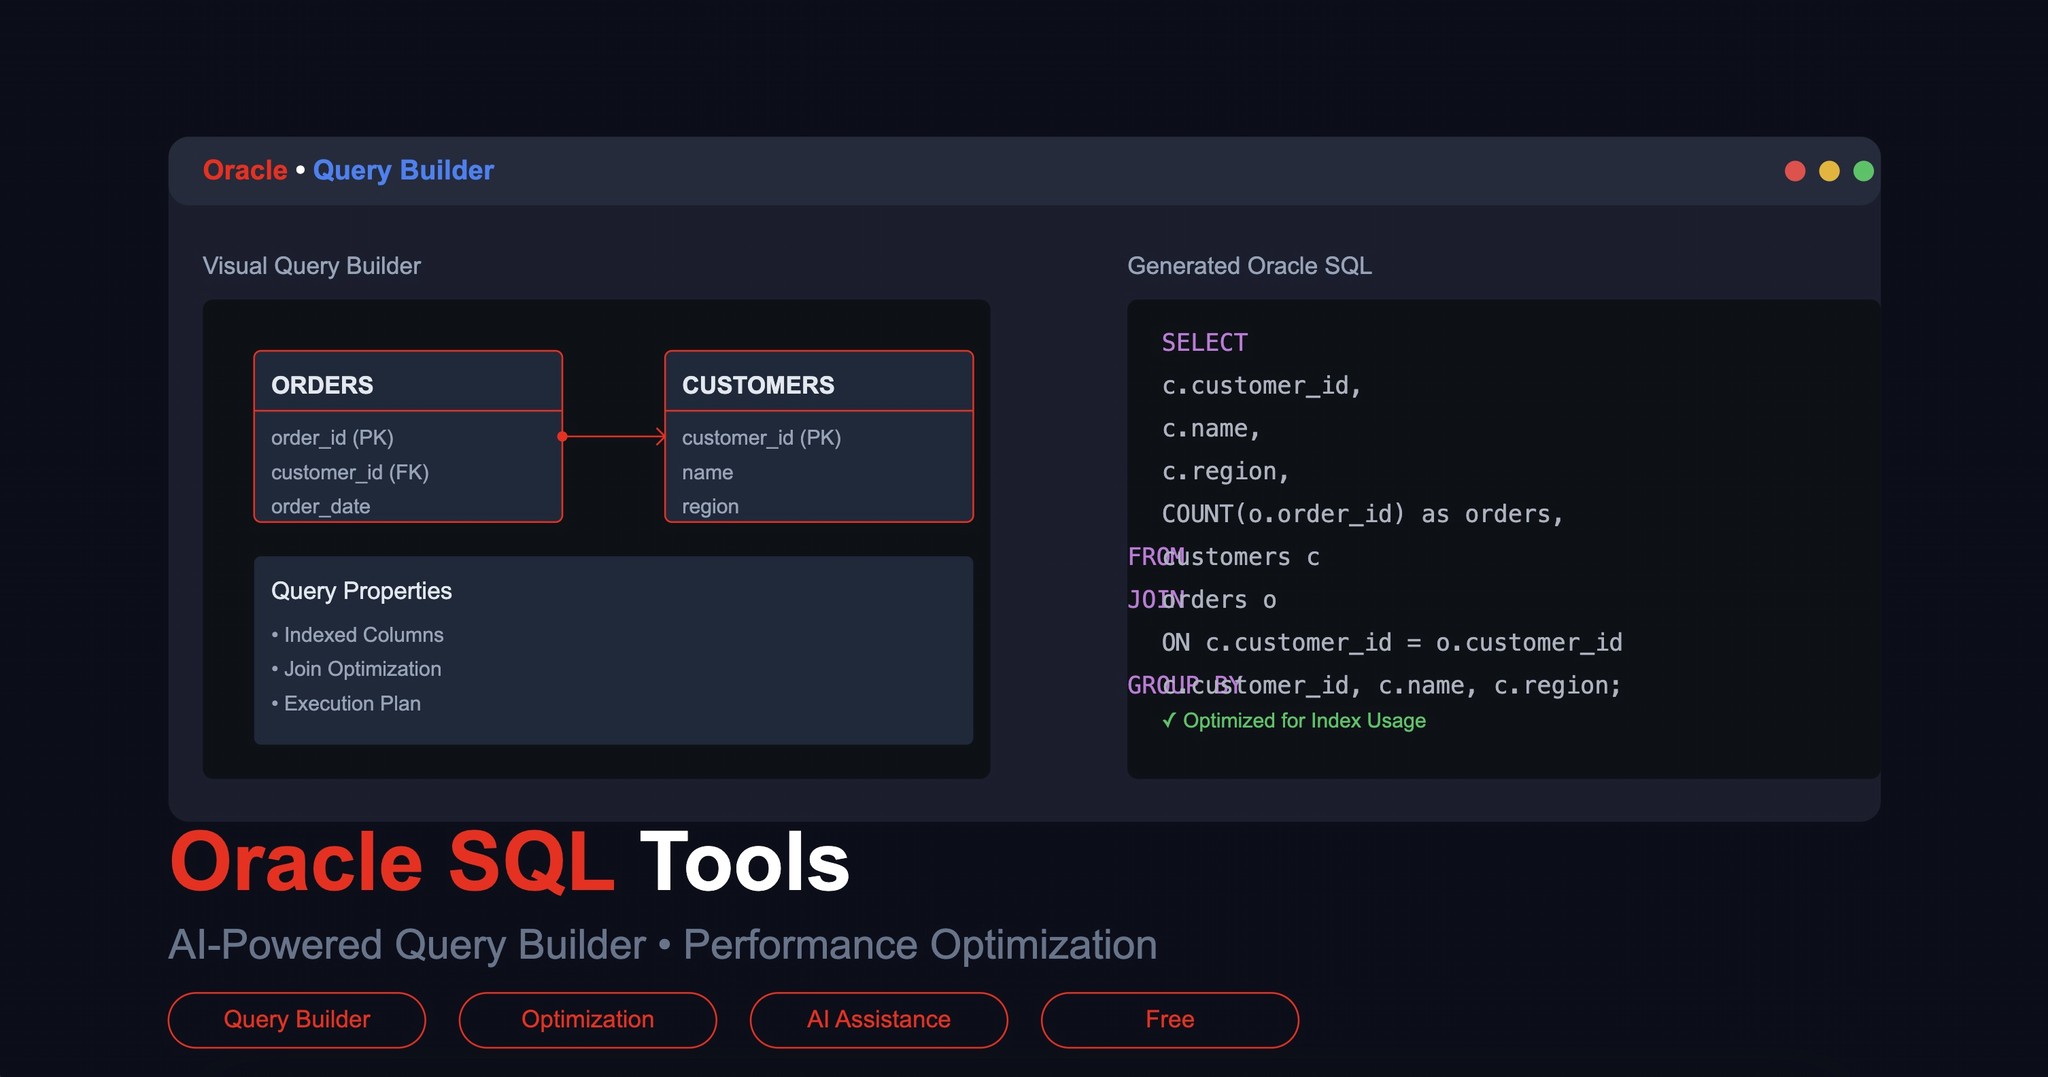The height and width of the screenshot is (1077, 2048).
Task: Click the red join connector dot on ORDERS
Action: (x=562, y=436)
